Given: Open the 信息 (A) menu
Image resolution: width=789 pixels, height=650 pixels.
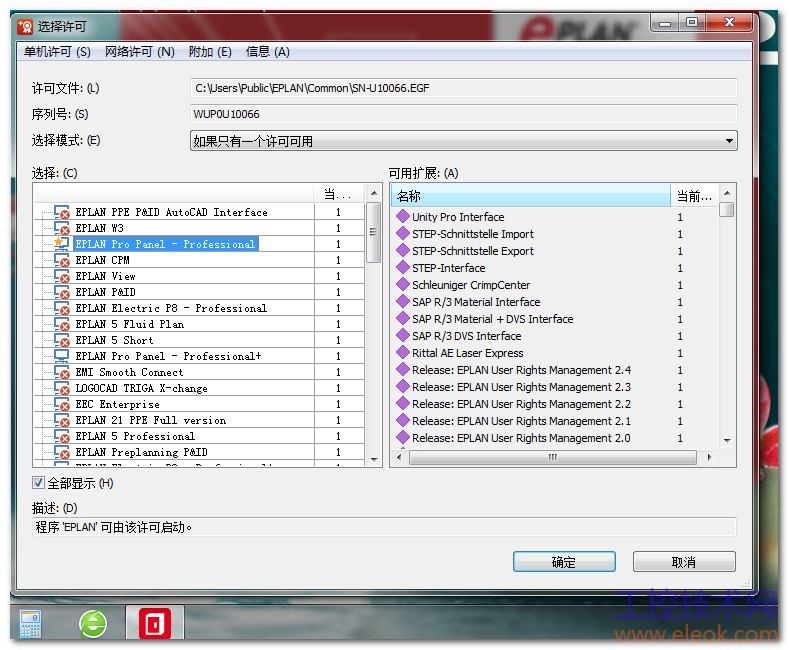Looking at the screenshot, I should pos(268,52).
